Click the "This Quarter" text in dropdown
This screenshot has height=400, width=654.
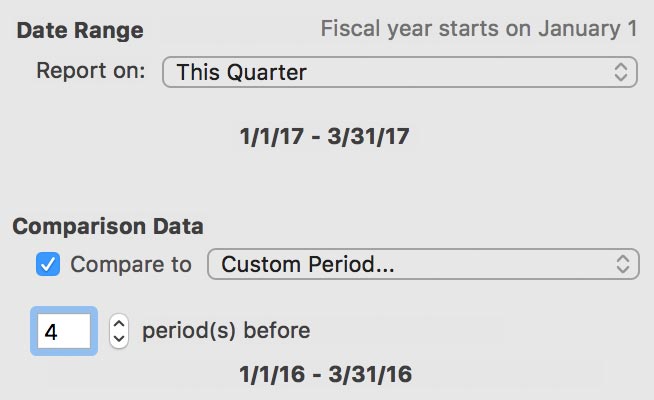coord(242,72)
